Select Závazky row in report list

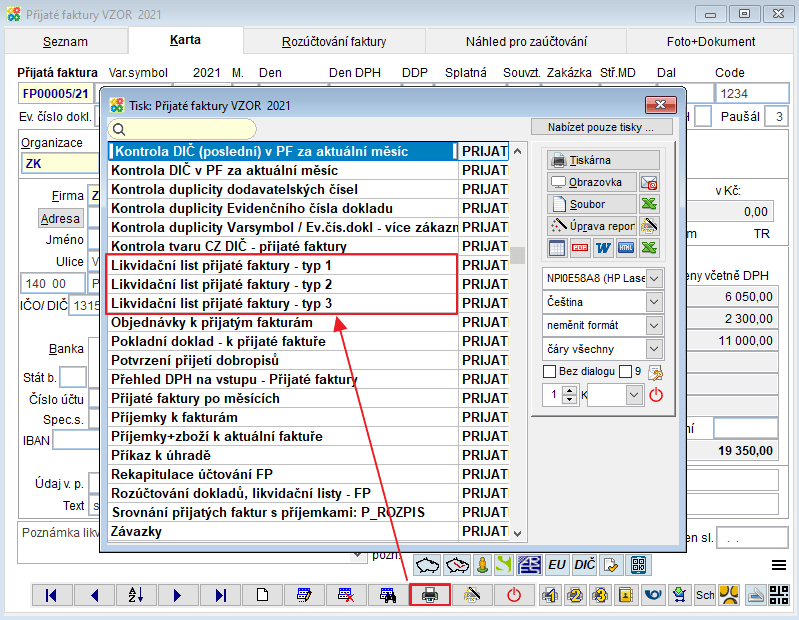pos(282,531)
